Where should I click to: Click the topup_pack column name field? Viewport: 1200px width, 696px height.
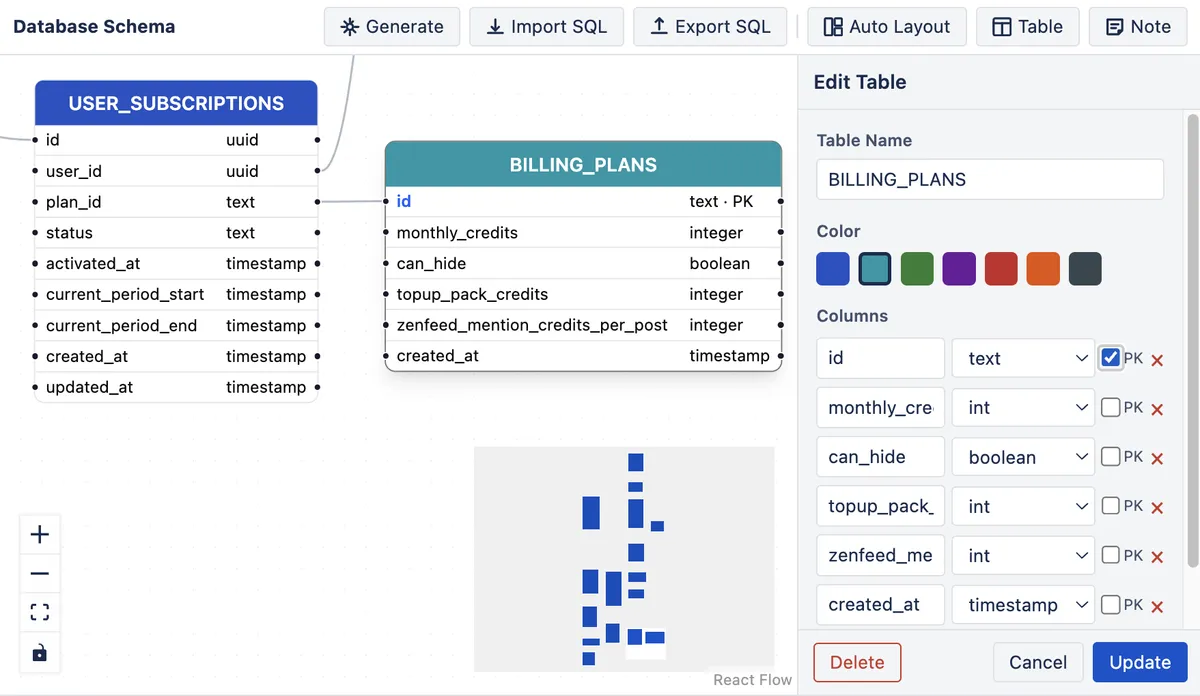coord(880,506)
